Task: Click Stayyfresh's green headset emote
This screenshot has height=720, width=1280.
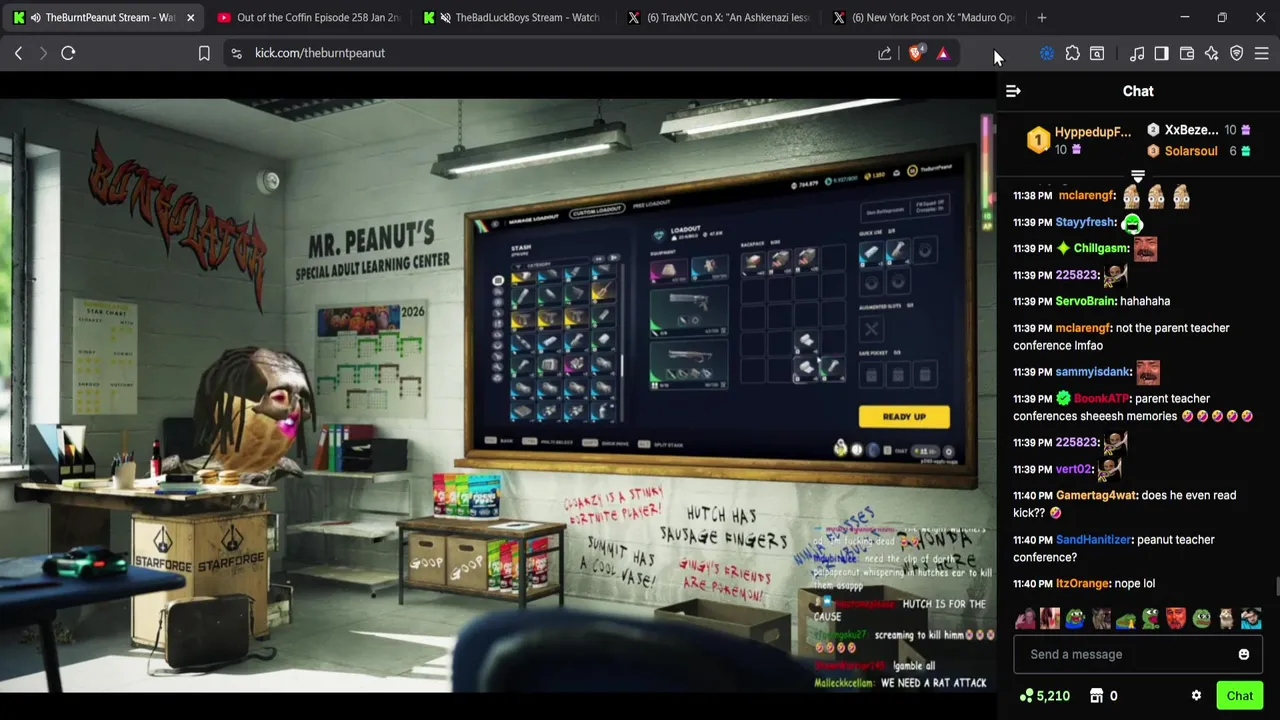Action: [x=1132, y=222]
